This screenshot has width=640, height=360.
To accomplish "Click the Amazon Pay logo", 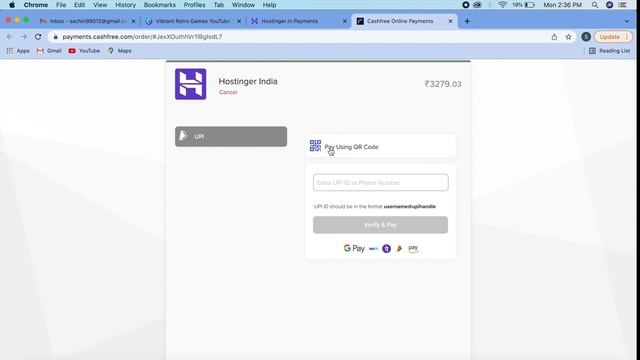I will point(413,248).
